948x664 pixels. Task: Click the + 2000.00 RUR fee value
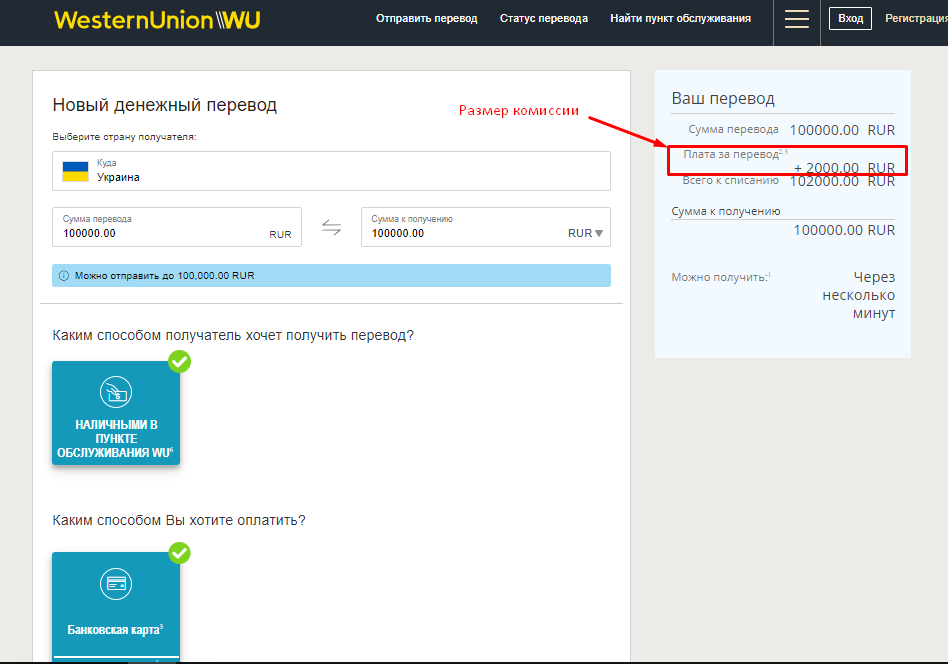pos(844,168)
